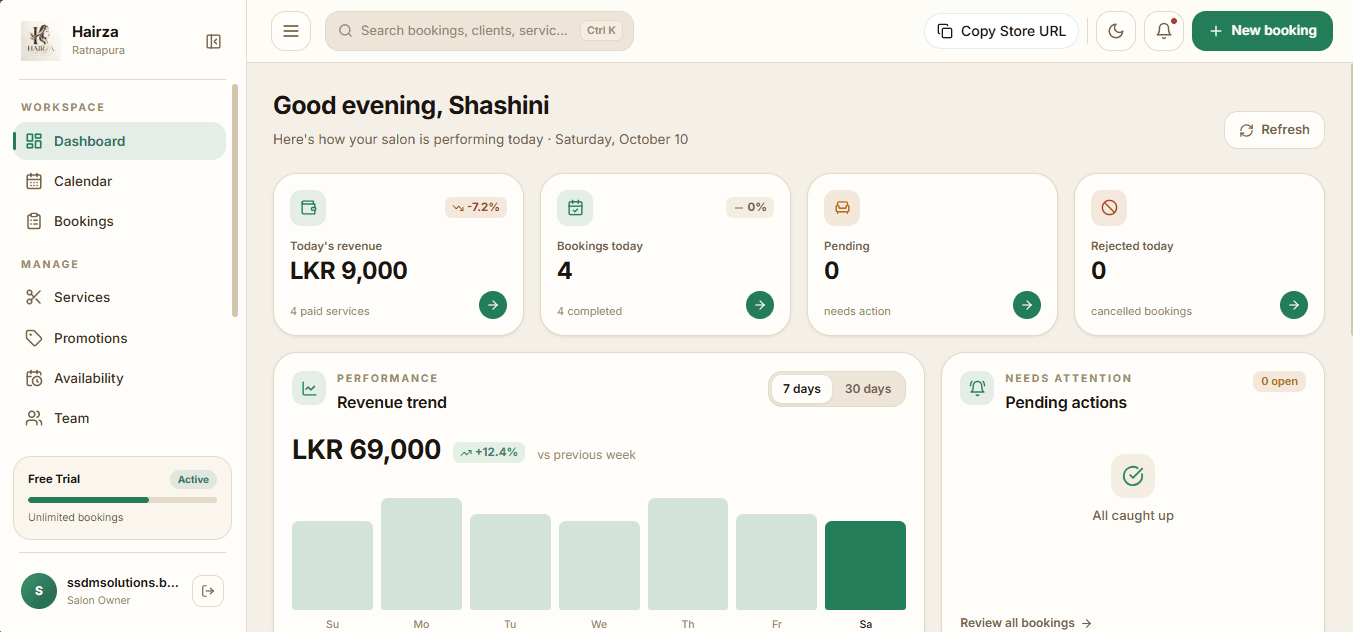Screen dimensions: 1353x632
Task: Click the sofa icon on Pending card
Action: [x=842, y=208]
